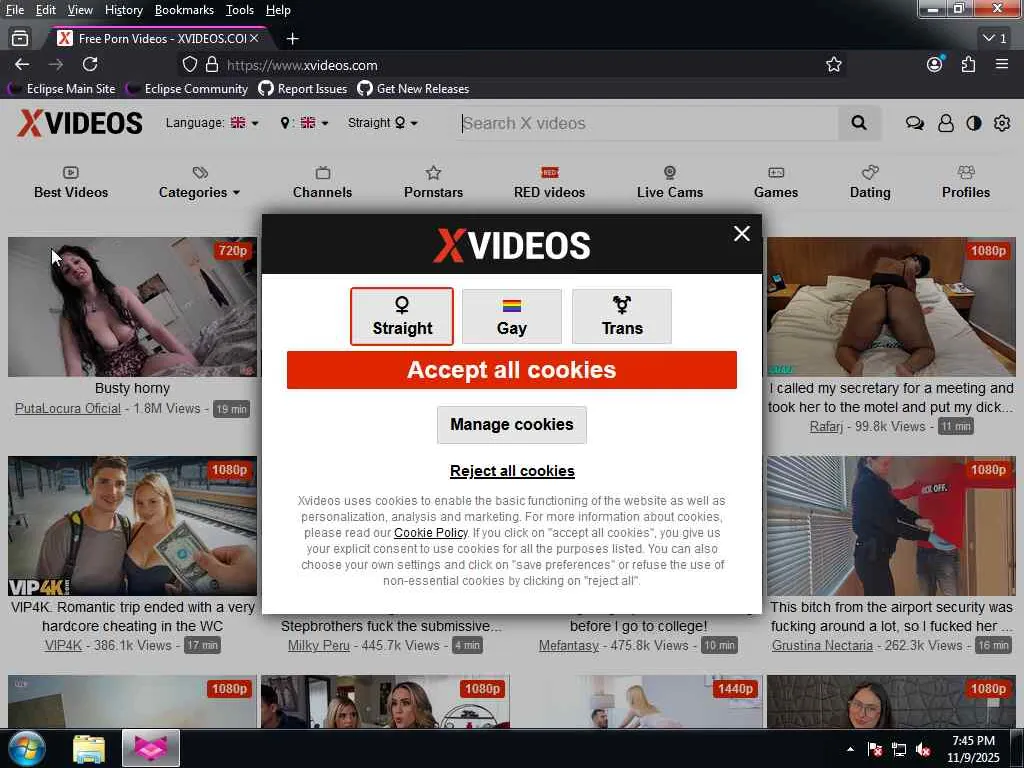Open the Windows Start button

[27, 748]
